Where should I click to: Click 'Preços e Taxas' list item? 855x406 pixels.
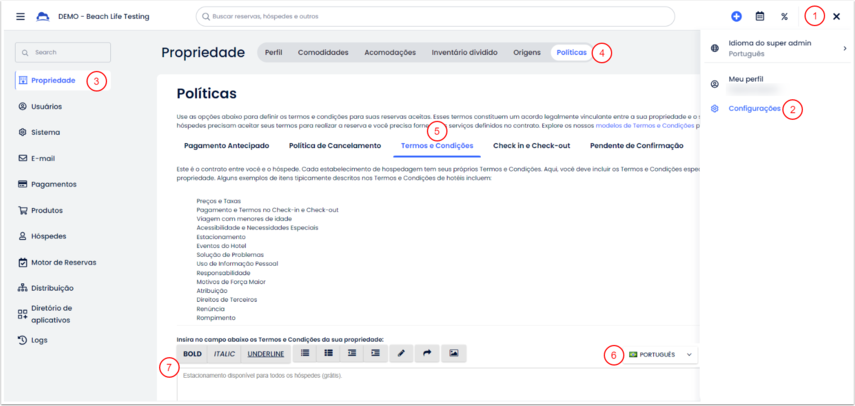tap(219, 201)
